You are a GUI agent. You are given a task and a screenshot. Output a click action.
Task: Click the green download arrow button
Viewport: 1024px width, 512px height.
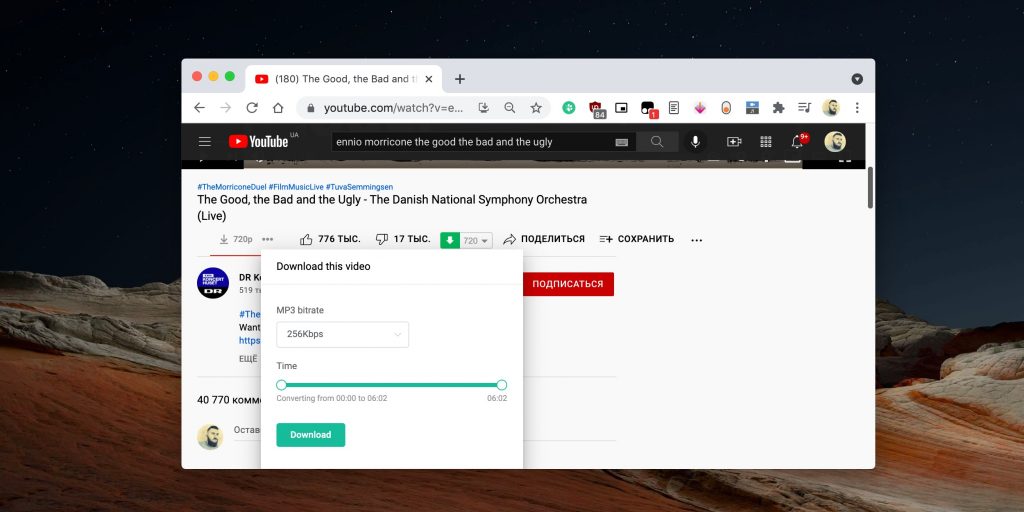449,240
